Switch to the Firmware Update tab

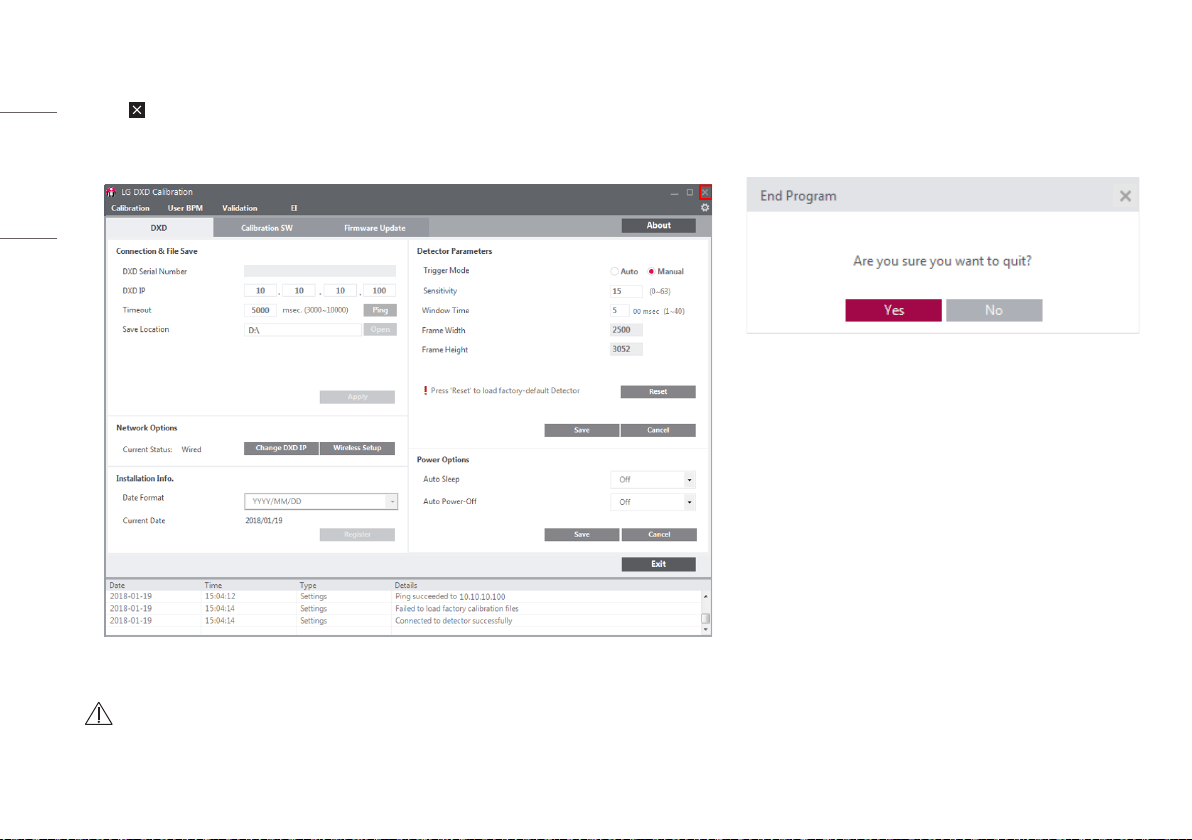pyautogui.click(x=375, y=228)
